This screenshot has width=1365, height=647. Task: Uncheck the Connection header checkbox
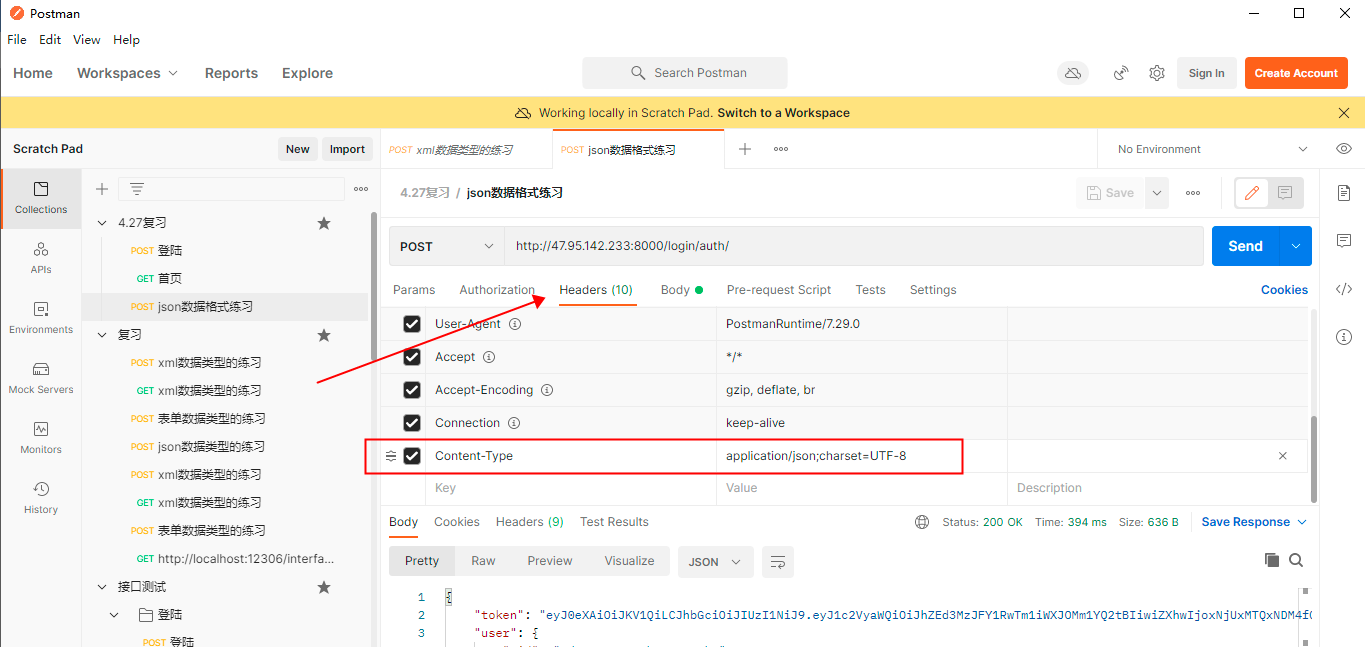pyautogui.click(x=411, y=423)
